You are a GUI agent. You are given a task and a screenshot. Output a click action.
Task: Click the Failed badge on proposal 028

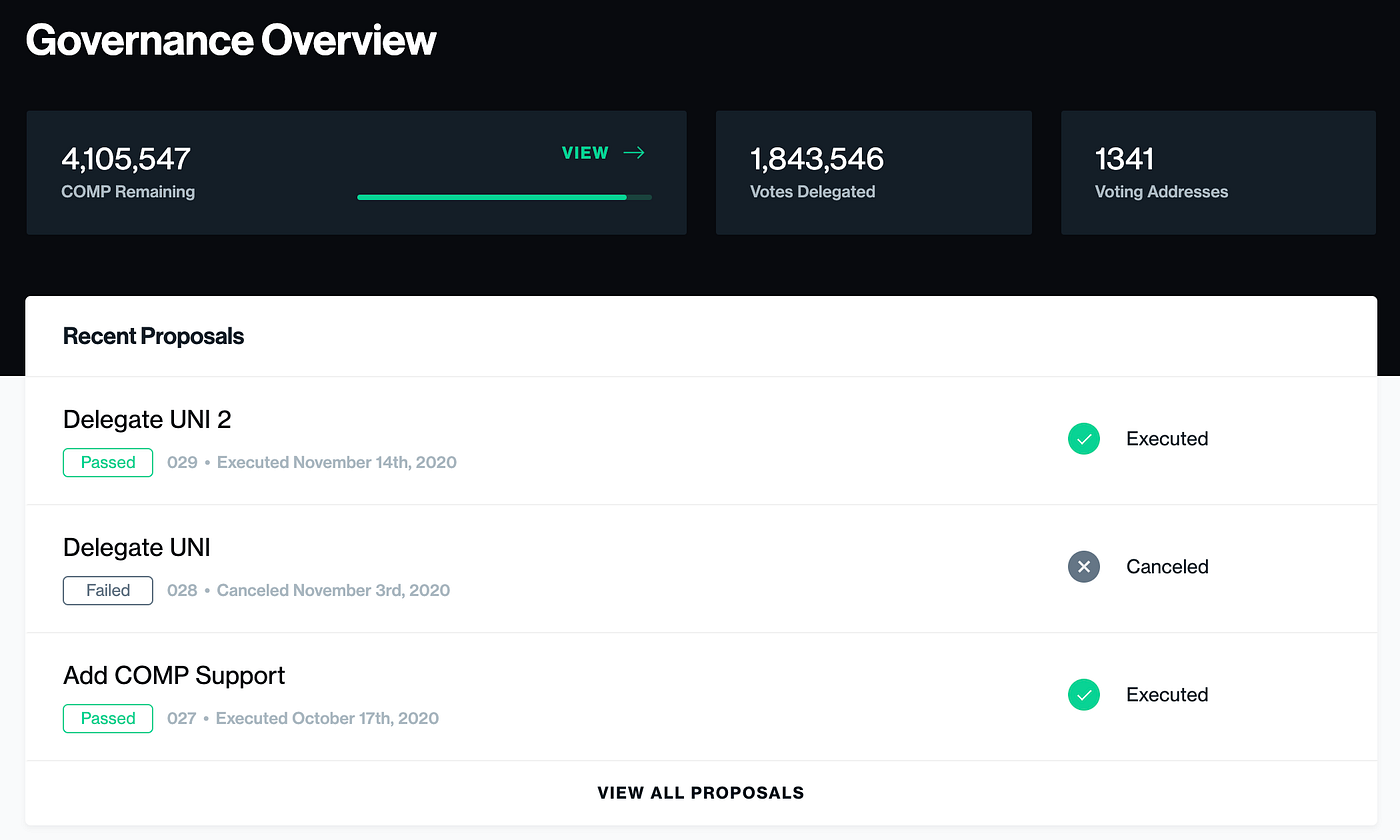[x=108, y=590]
